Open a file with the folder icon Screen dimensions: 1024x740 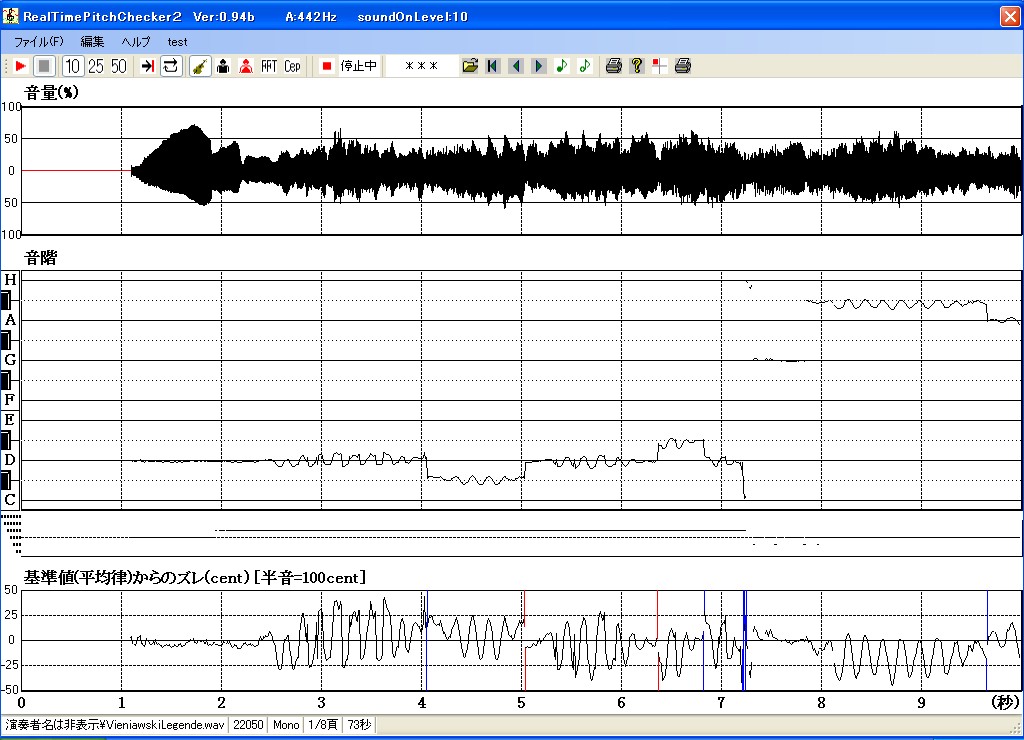[470, 66]
